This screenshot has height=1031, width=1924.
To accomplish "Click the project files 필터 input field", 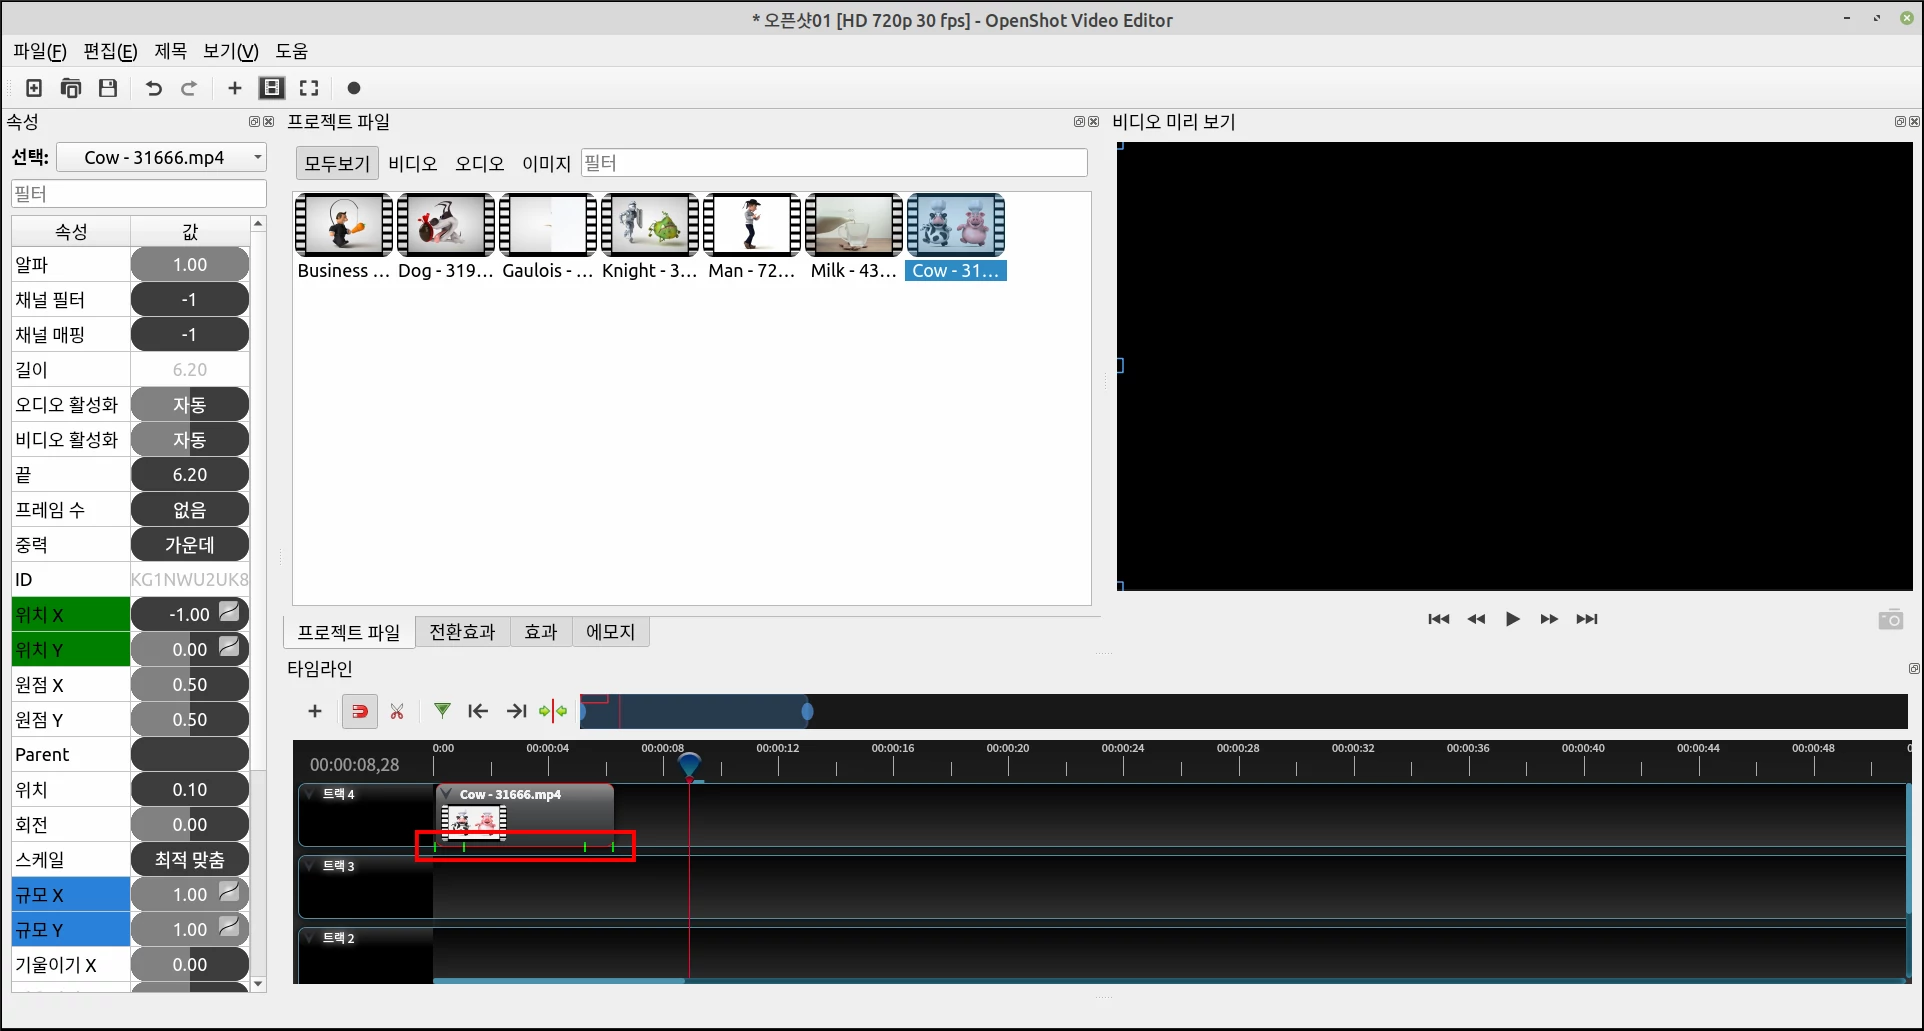I will [834, 163].
